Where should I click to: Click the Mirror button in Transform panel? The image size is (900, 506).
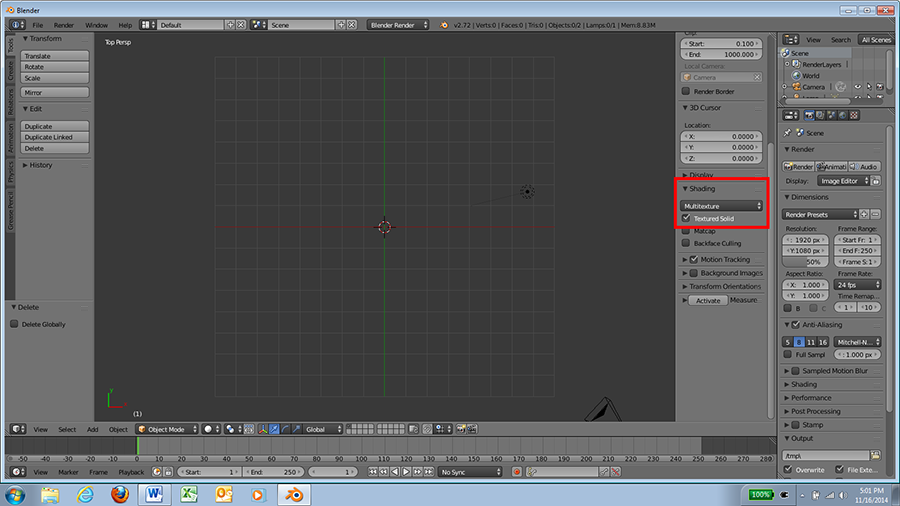pyautogui.click(x=55, y=92)
